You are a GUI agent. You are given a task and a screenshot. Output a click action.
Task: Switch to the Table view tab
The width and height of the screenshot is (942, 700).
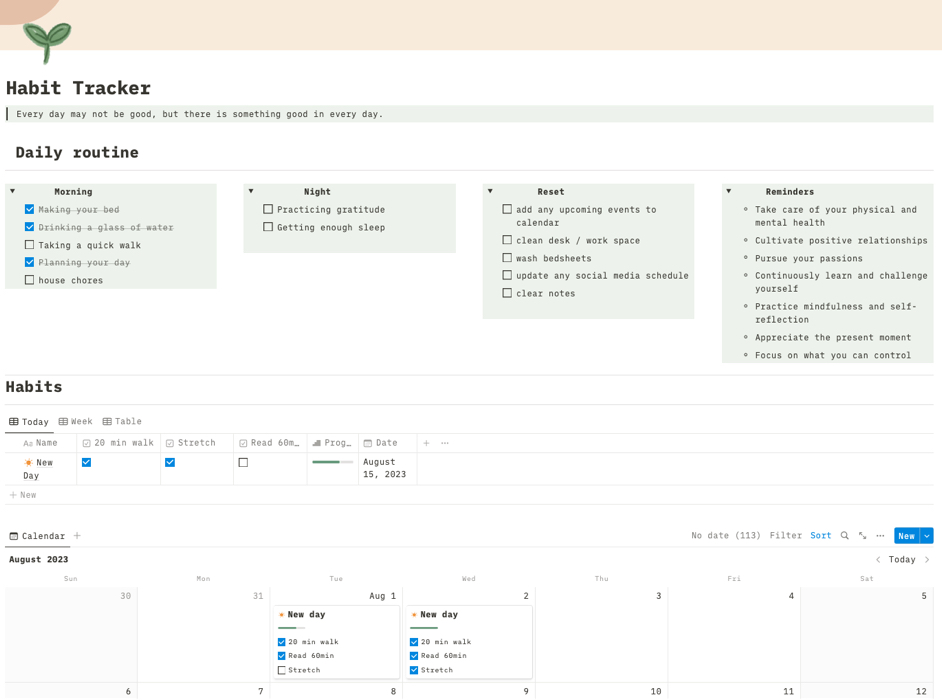coord(122,422)
